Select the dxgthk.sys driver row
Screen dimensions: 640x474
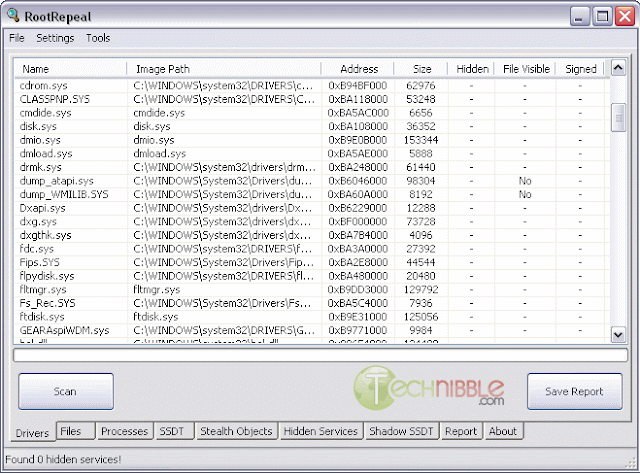[312, 235]
